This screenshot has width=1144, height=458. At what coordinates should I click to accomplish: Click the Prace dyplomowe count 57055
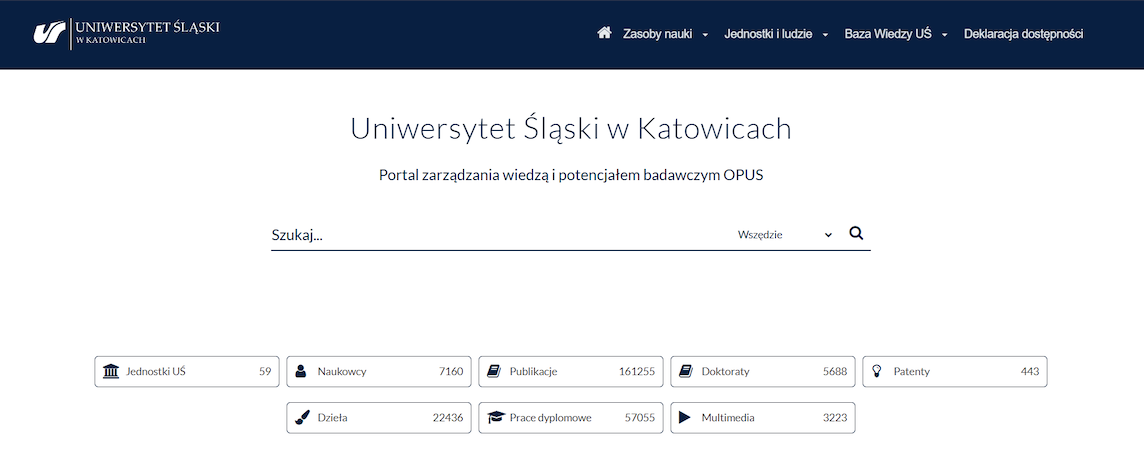640,418
